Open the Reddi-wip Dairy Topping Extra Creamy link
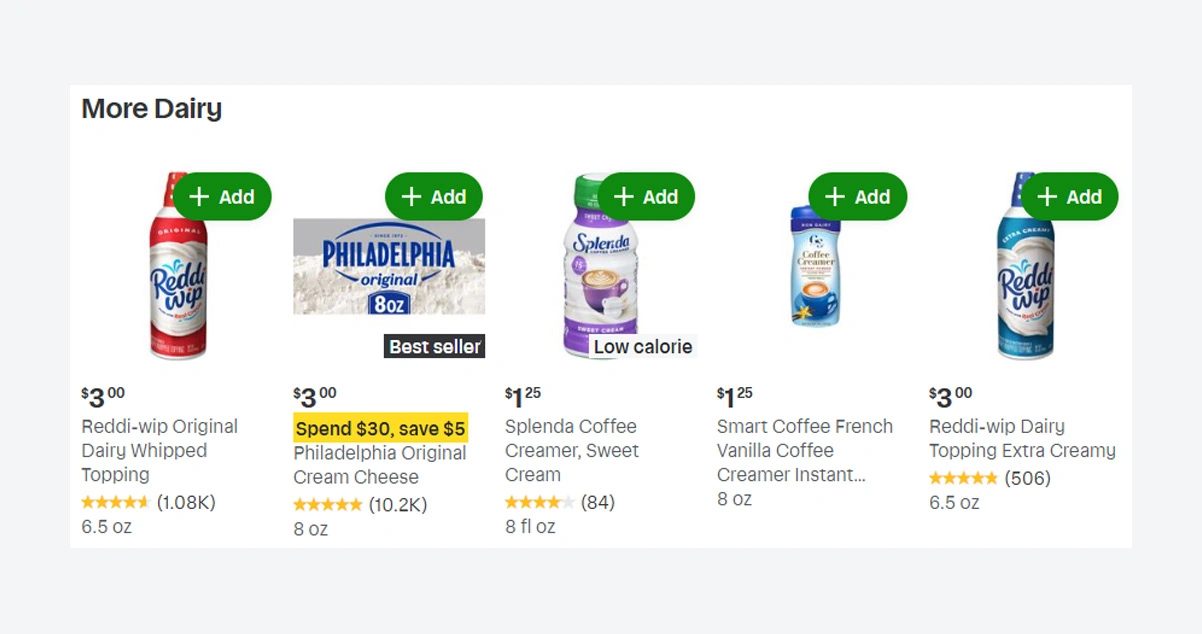 (1021, 438)
